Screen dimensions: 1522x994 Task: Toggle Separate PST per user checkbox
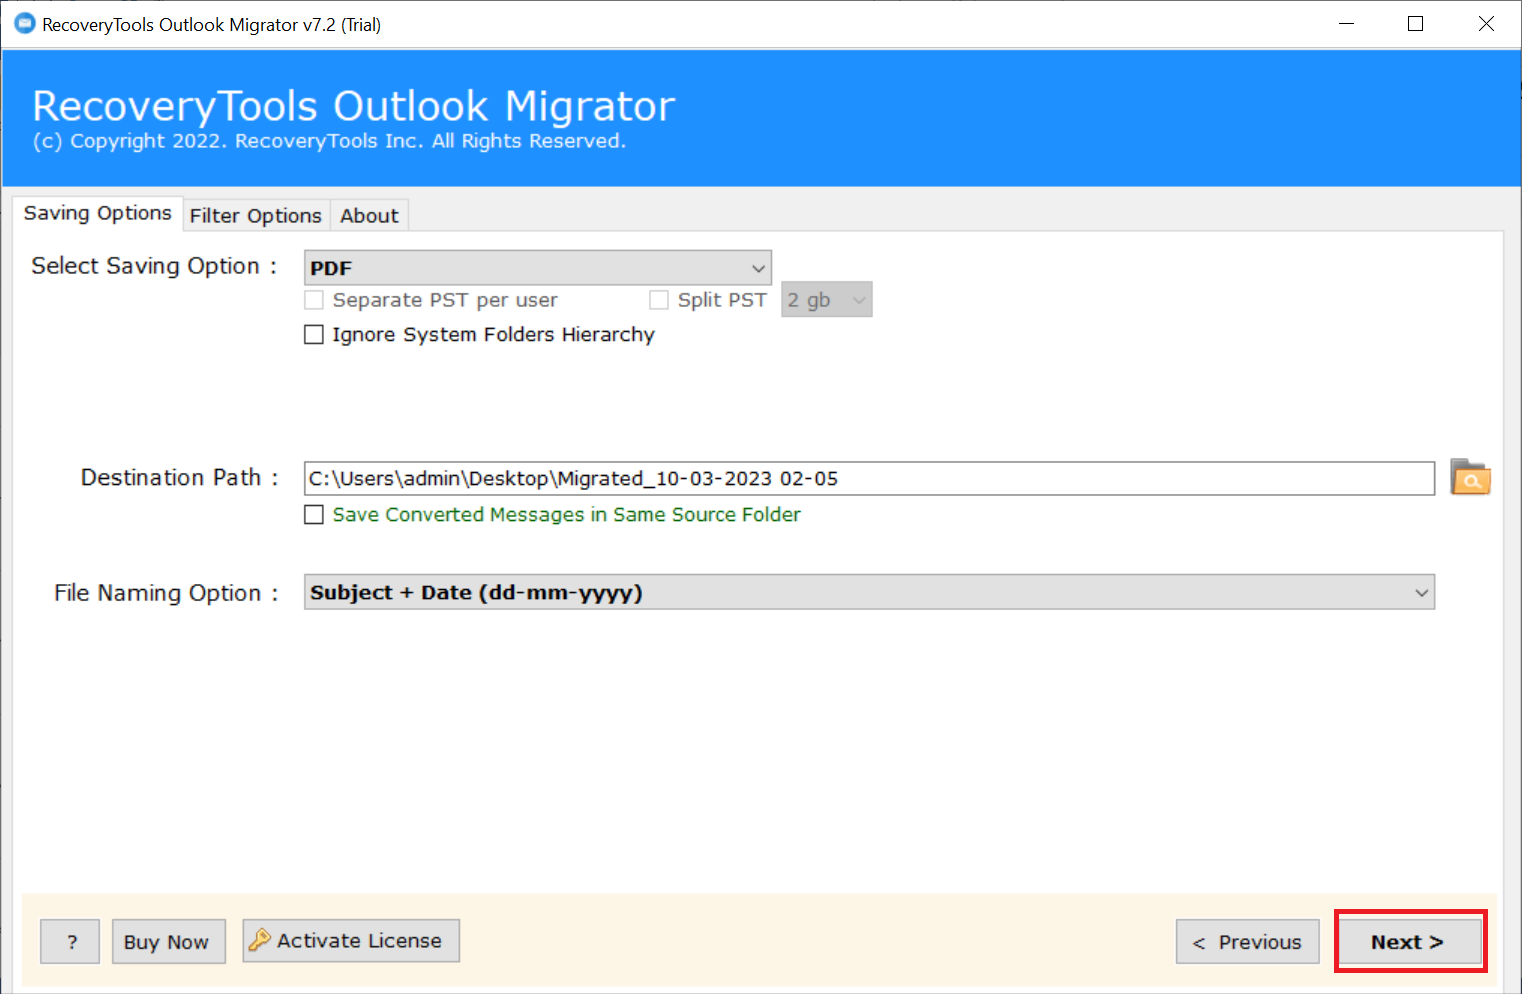tap(314, 300)
